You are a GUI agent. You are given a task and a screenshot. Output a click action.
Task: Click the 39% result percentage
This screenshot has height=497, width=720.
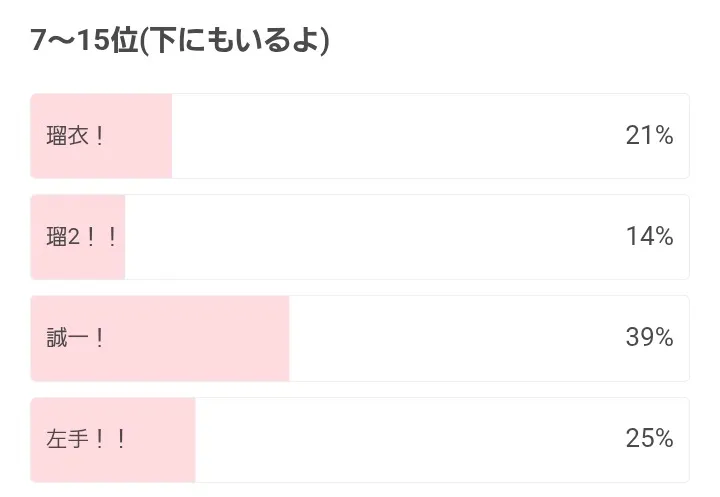pyautogui.click(x=649, y=338)
